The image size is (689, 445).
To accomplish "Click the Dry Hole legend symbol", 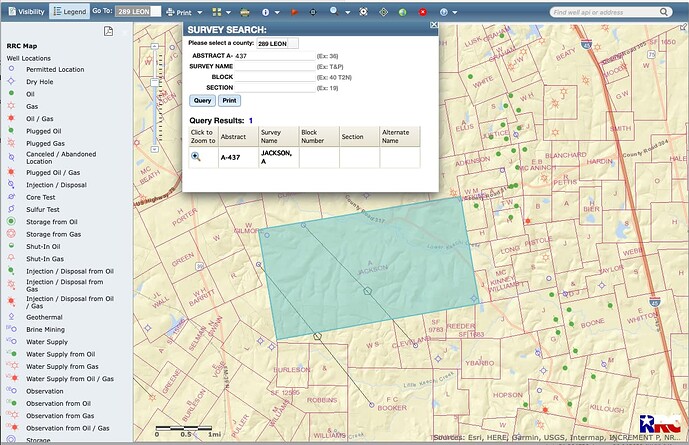I will (x=11, y=81).
